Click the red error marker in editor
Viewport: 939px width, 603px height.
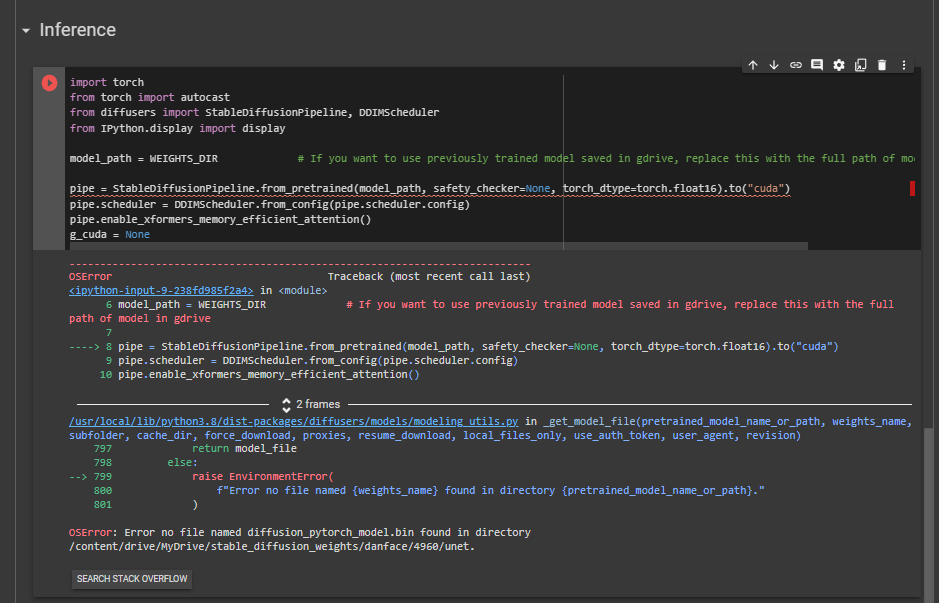click(912, 188)
